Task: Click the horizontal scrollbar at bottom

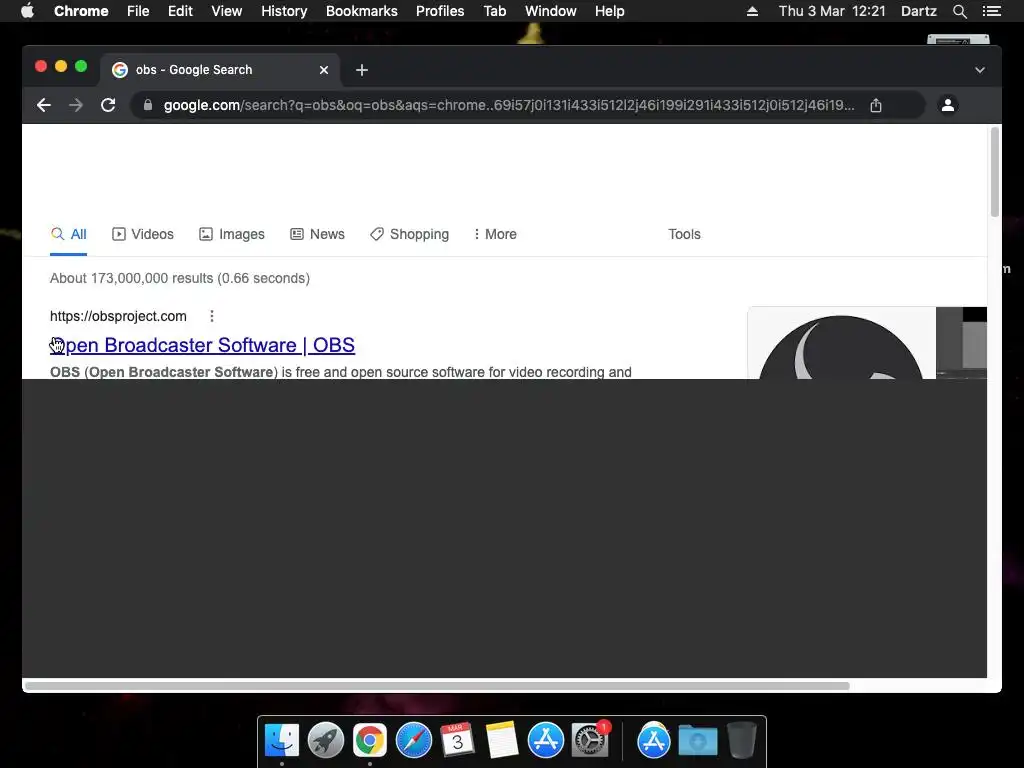Action: click(x=437, y=686)
